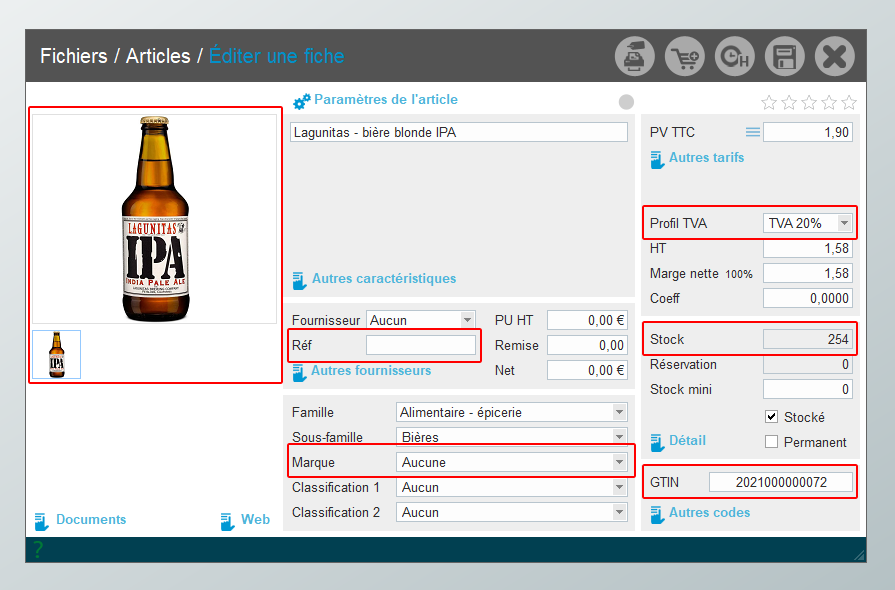
Task: Click the gray status circle indicator
Action: click(x=626, y=102)
